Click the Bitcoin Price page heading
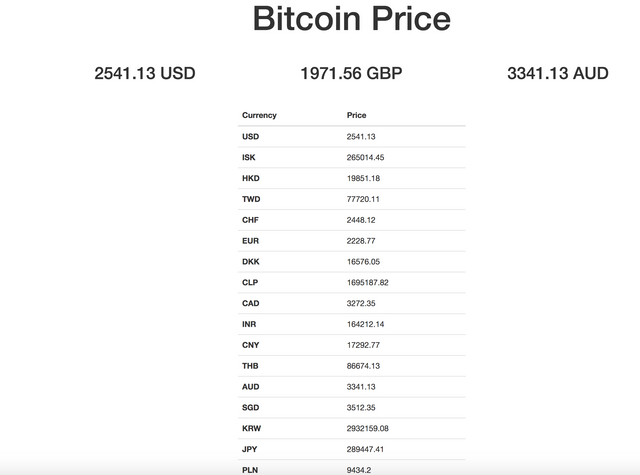640x475 pixels. [351, 19]
